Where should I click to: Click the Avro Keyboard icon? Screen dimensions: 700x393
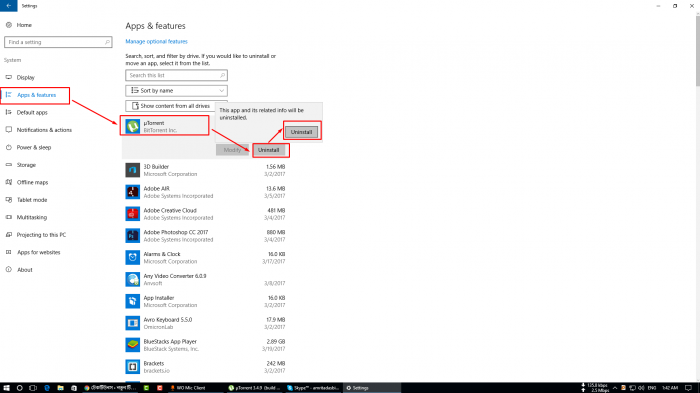(133, 323)
